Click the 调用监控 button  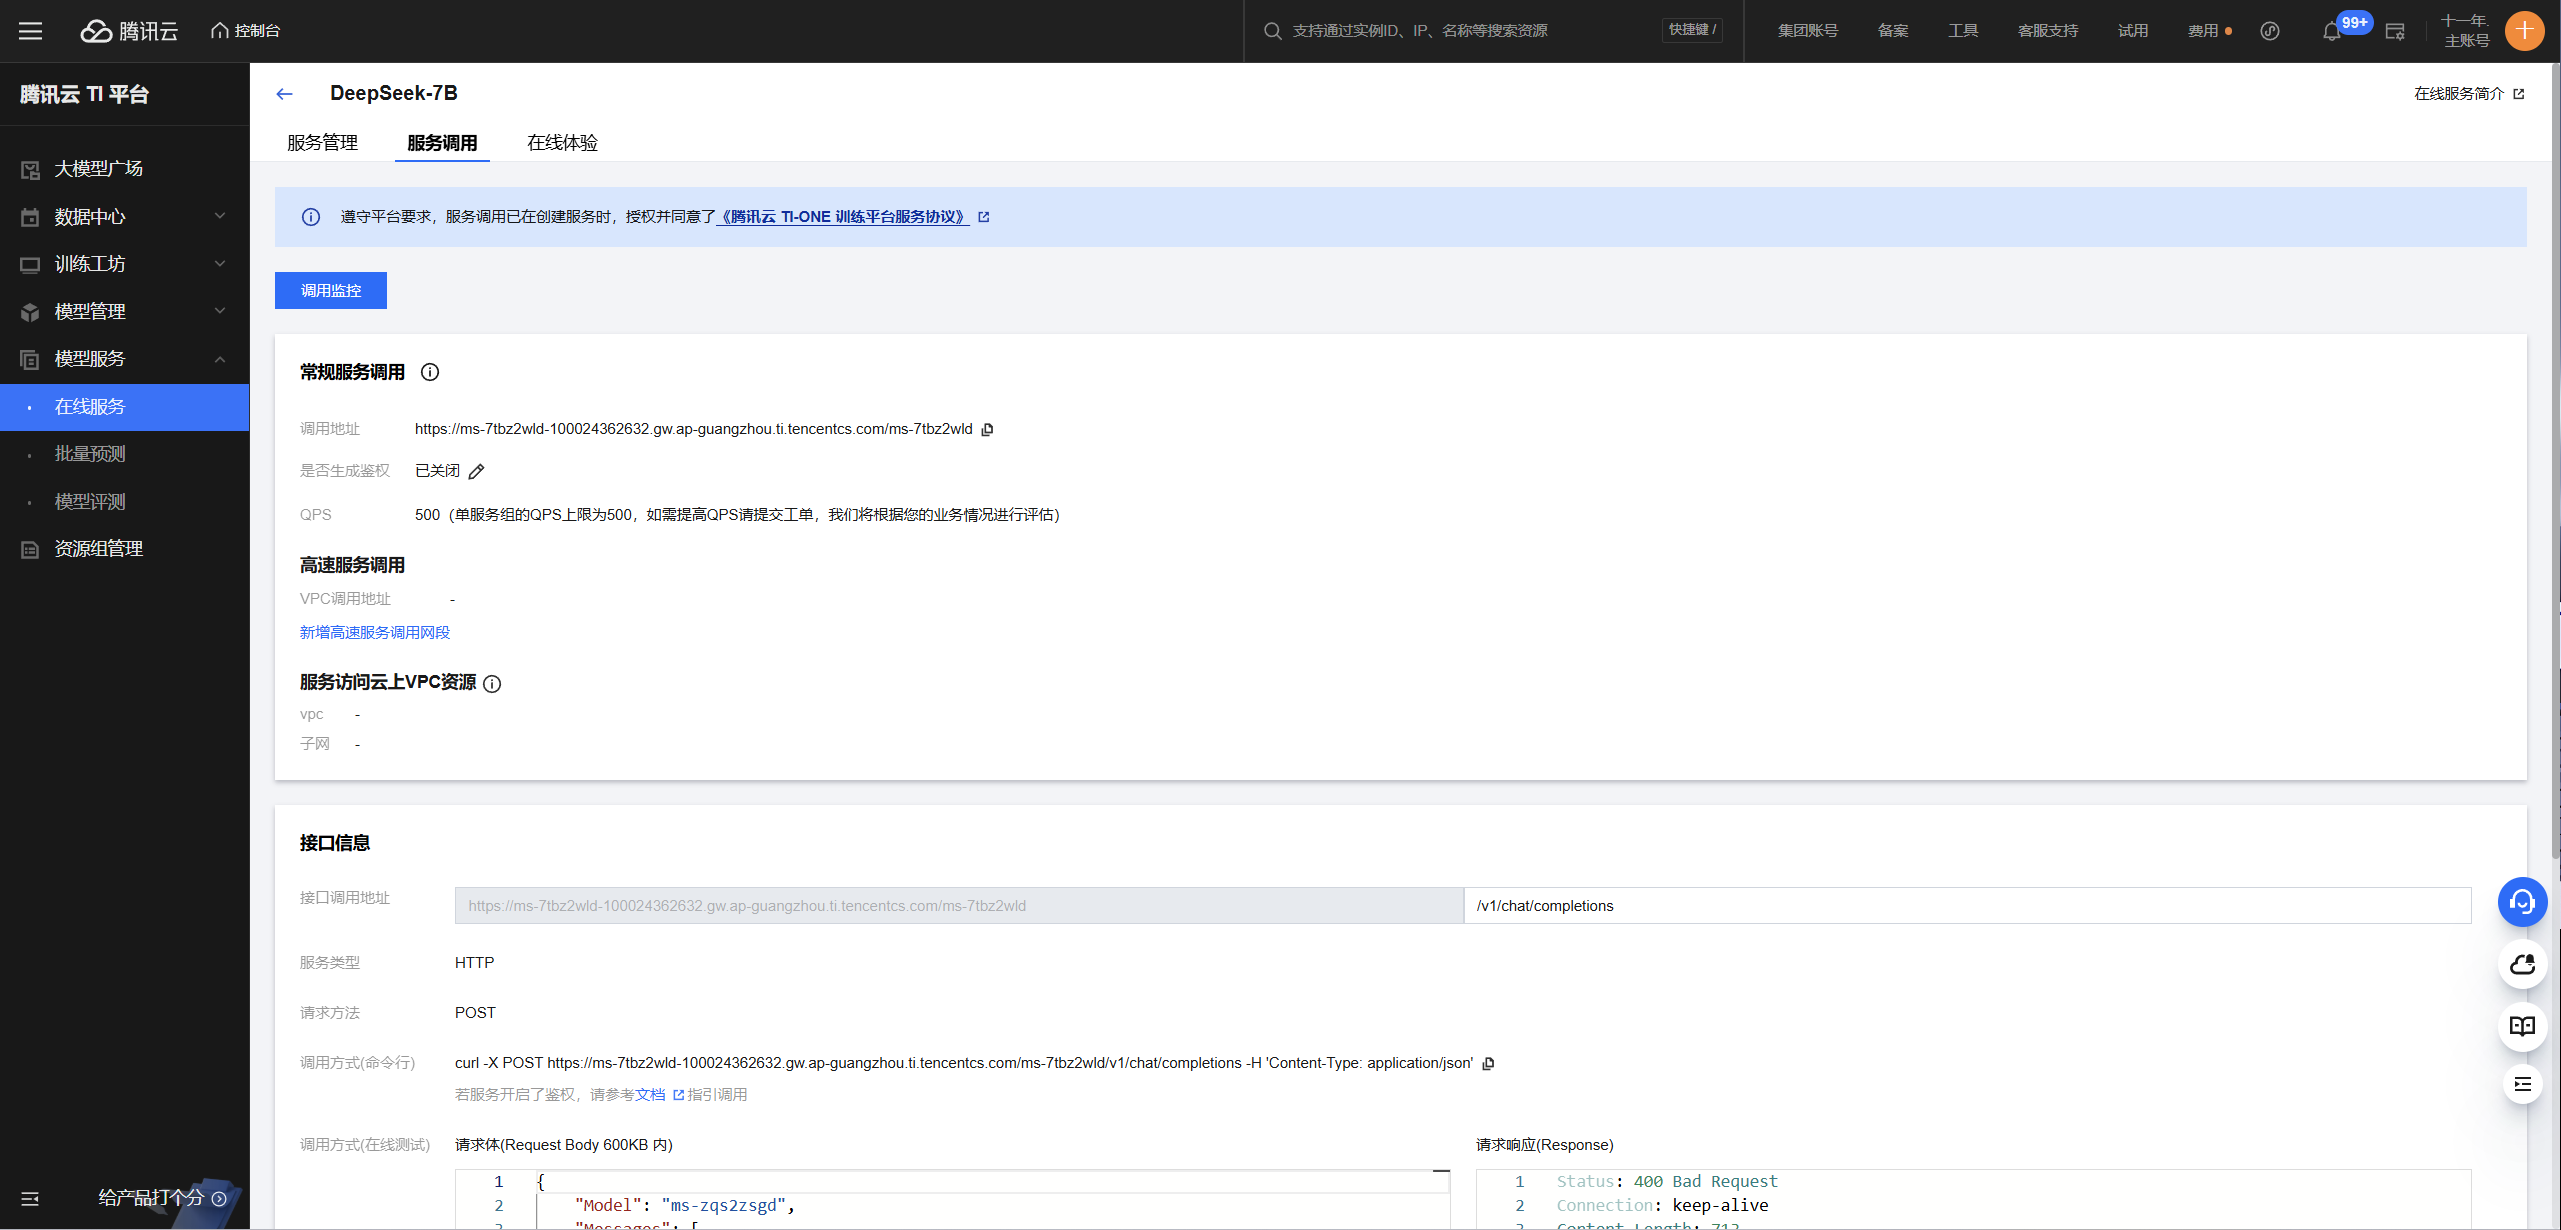[331, 291]
